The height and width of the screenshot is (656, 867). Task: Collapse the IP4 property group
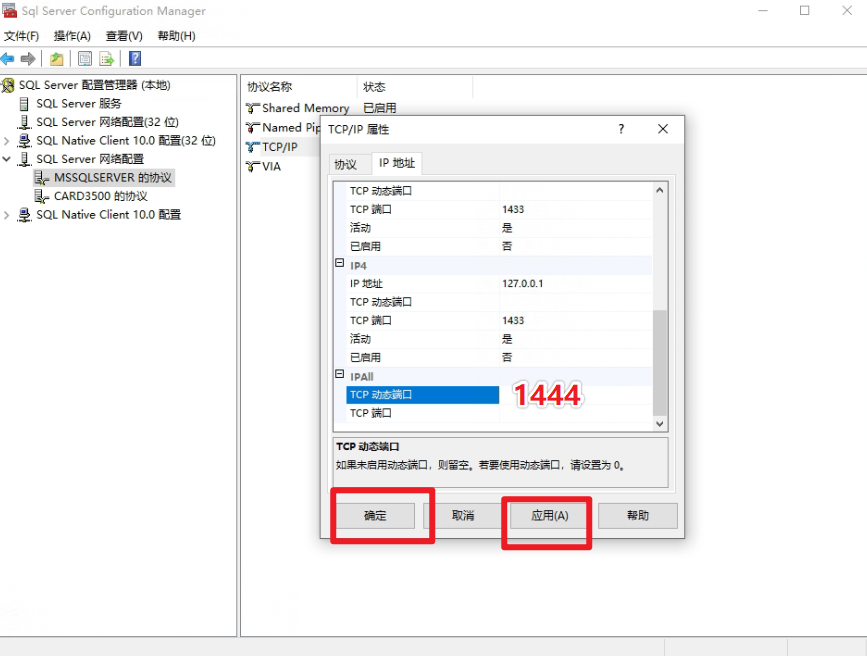tap(340, 263)
